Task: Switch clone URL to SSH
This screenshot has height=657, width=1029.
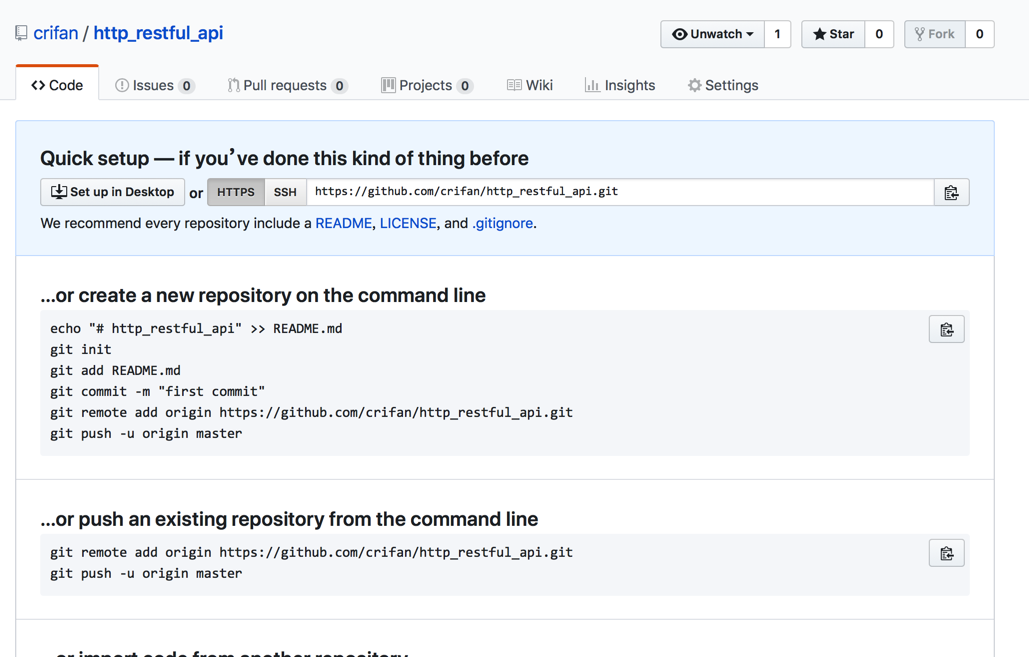Action: 285,192
